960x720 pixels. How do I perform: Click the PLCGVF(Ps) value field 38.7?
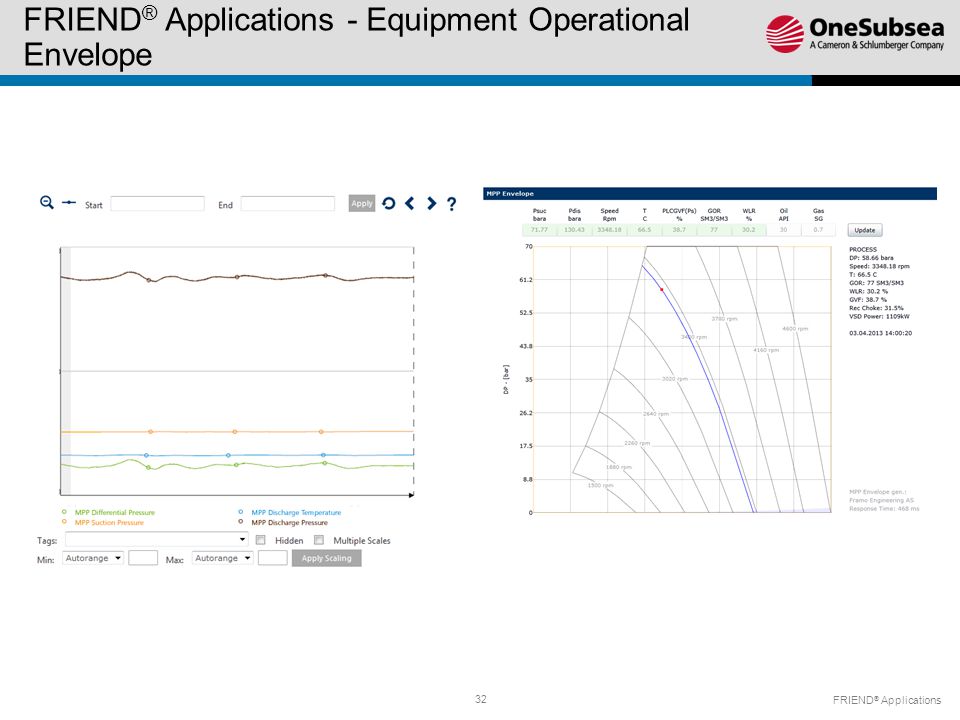[x=679, y=230]
